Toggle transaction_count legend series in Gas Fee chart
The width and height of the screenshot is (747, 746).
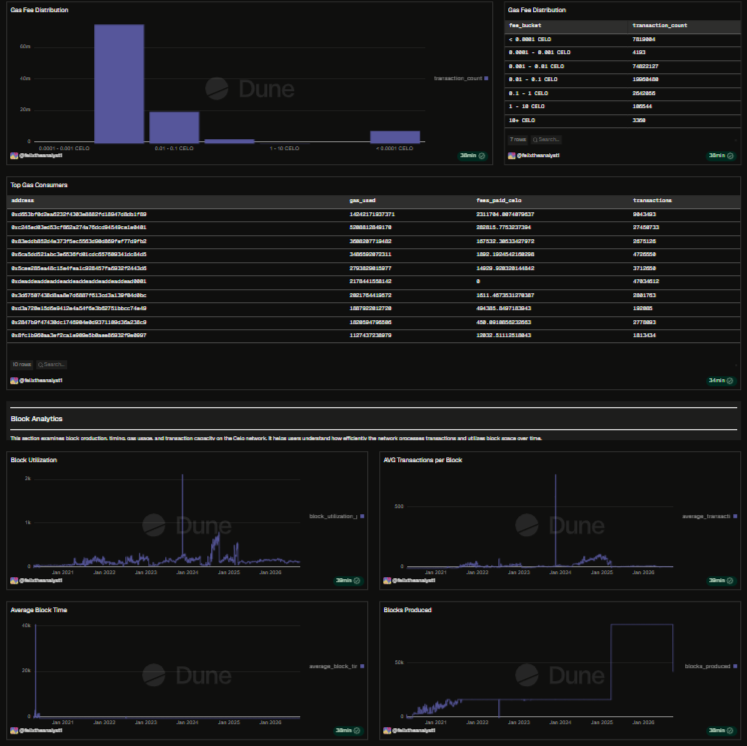tap(461, 78)
